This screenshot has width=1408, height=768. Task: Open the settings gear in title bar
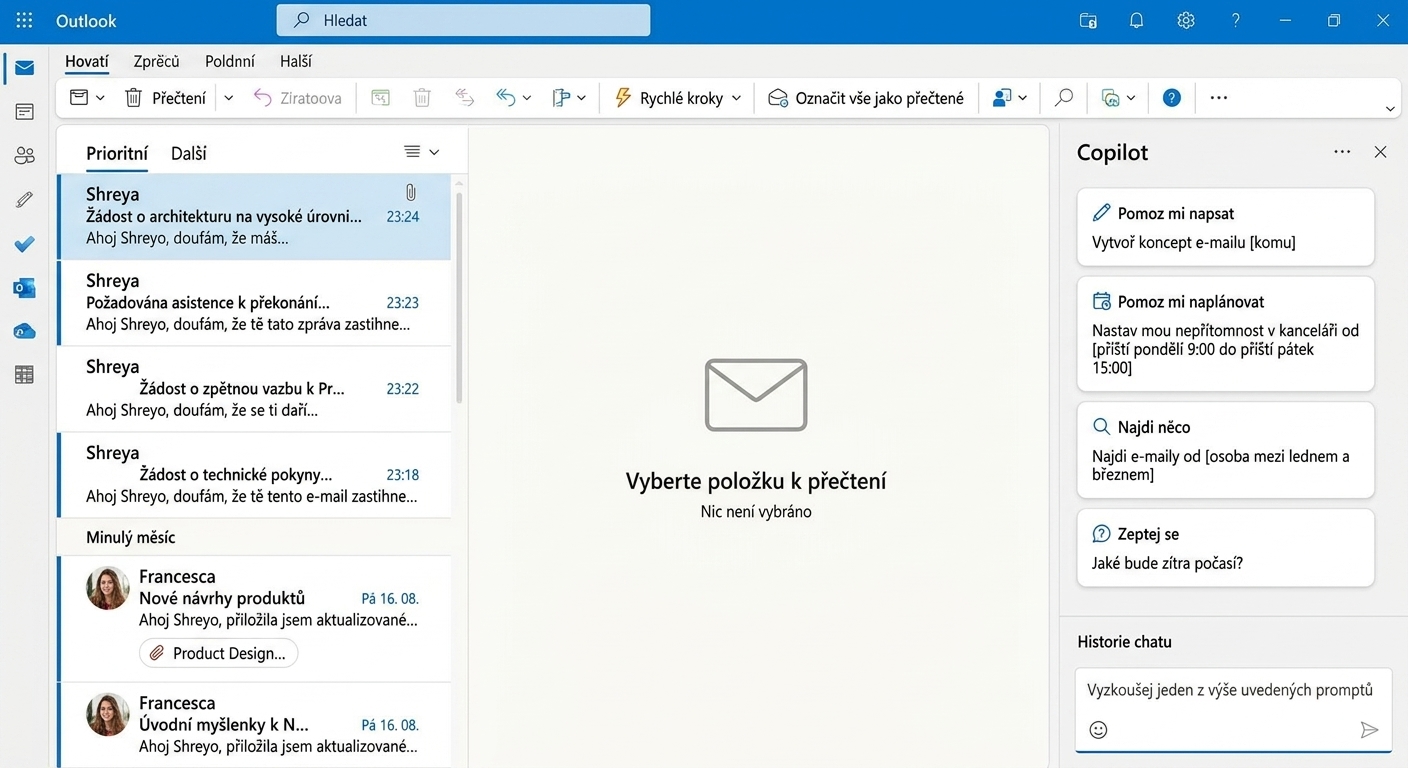click(1186, 20)
